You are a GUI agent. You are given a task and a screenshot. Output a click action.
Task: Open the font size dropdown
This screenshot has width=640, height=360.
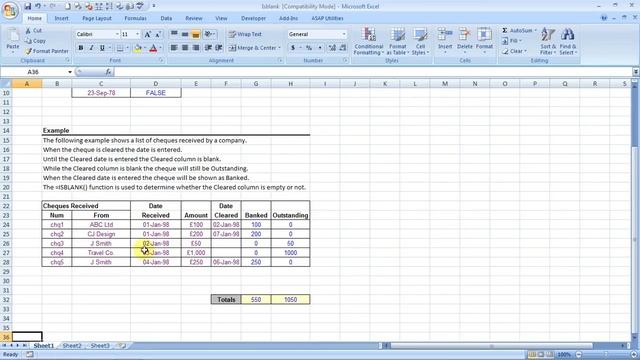click(138, 34)
